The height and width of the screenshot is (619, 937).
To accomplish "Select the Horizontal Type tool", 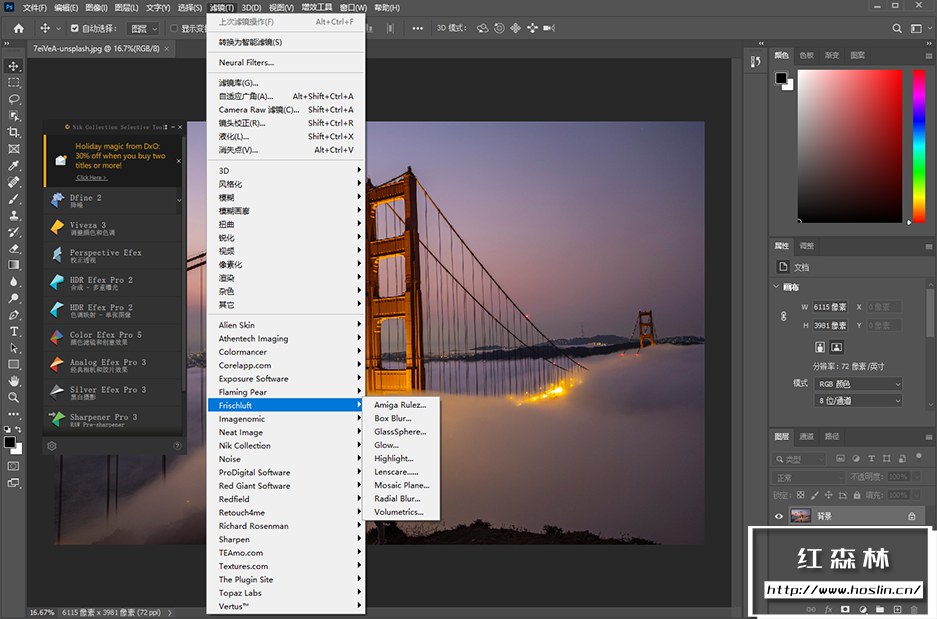I will coord(14,331).
